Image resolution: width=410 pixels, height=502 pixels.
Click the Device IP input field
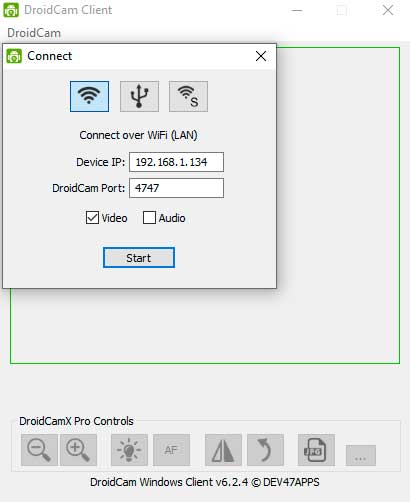176,162
